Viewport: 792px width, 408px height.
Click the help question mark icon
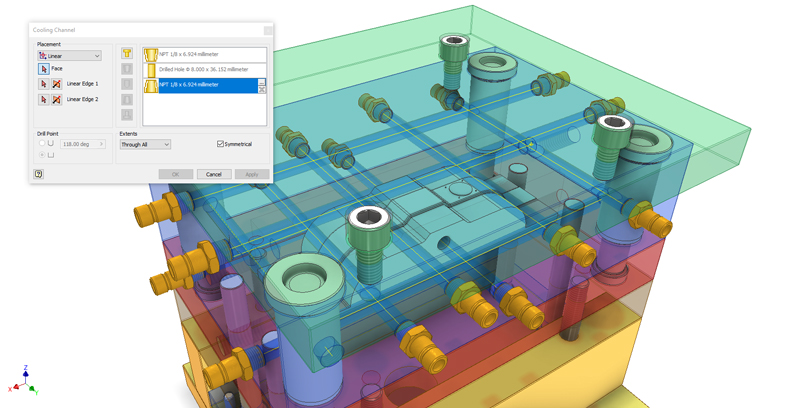(39, 174)
